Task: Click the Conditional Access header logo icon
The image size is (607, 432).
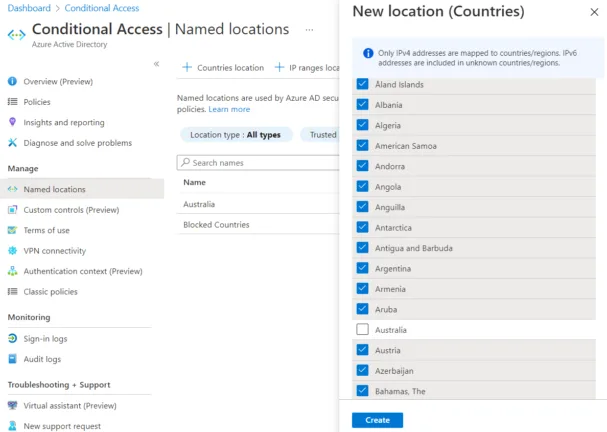Action: 17,35
